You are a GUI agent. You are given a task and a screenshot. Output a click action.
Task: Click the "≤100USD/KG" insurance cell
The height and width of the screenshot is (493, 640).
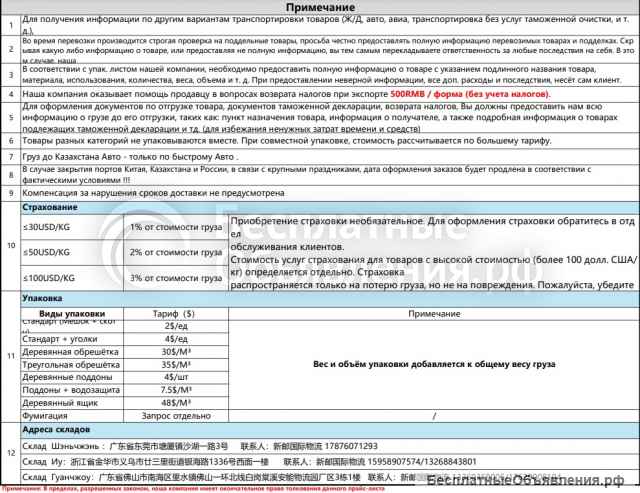point(52,277)
